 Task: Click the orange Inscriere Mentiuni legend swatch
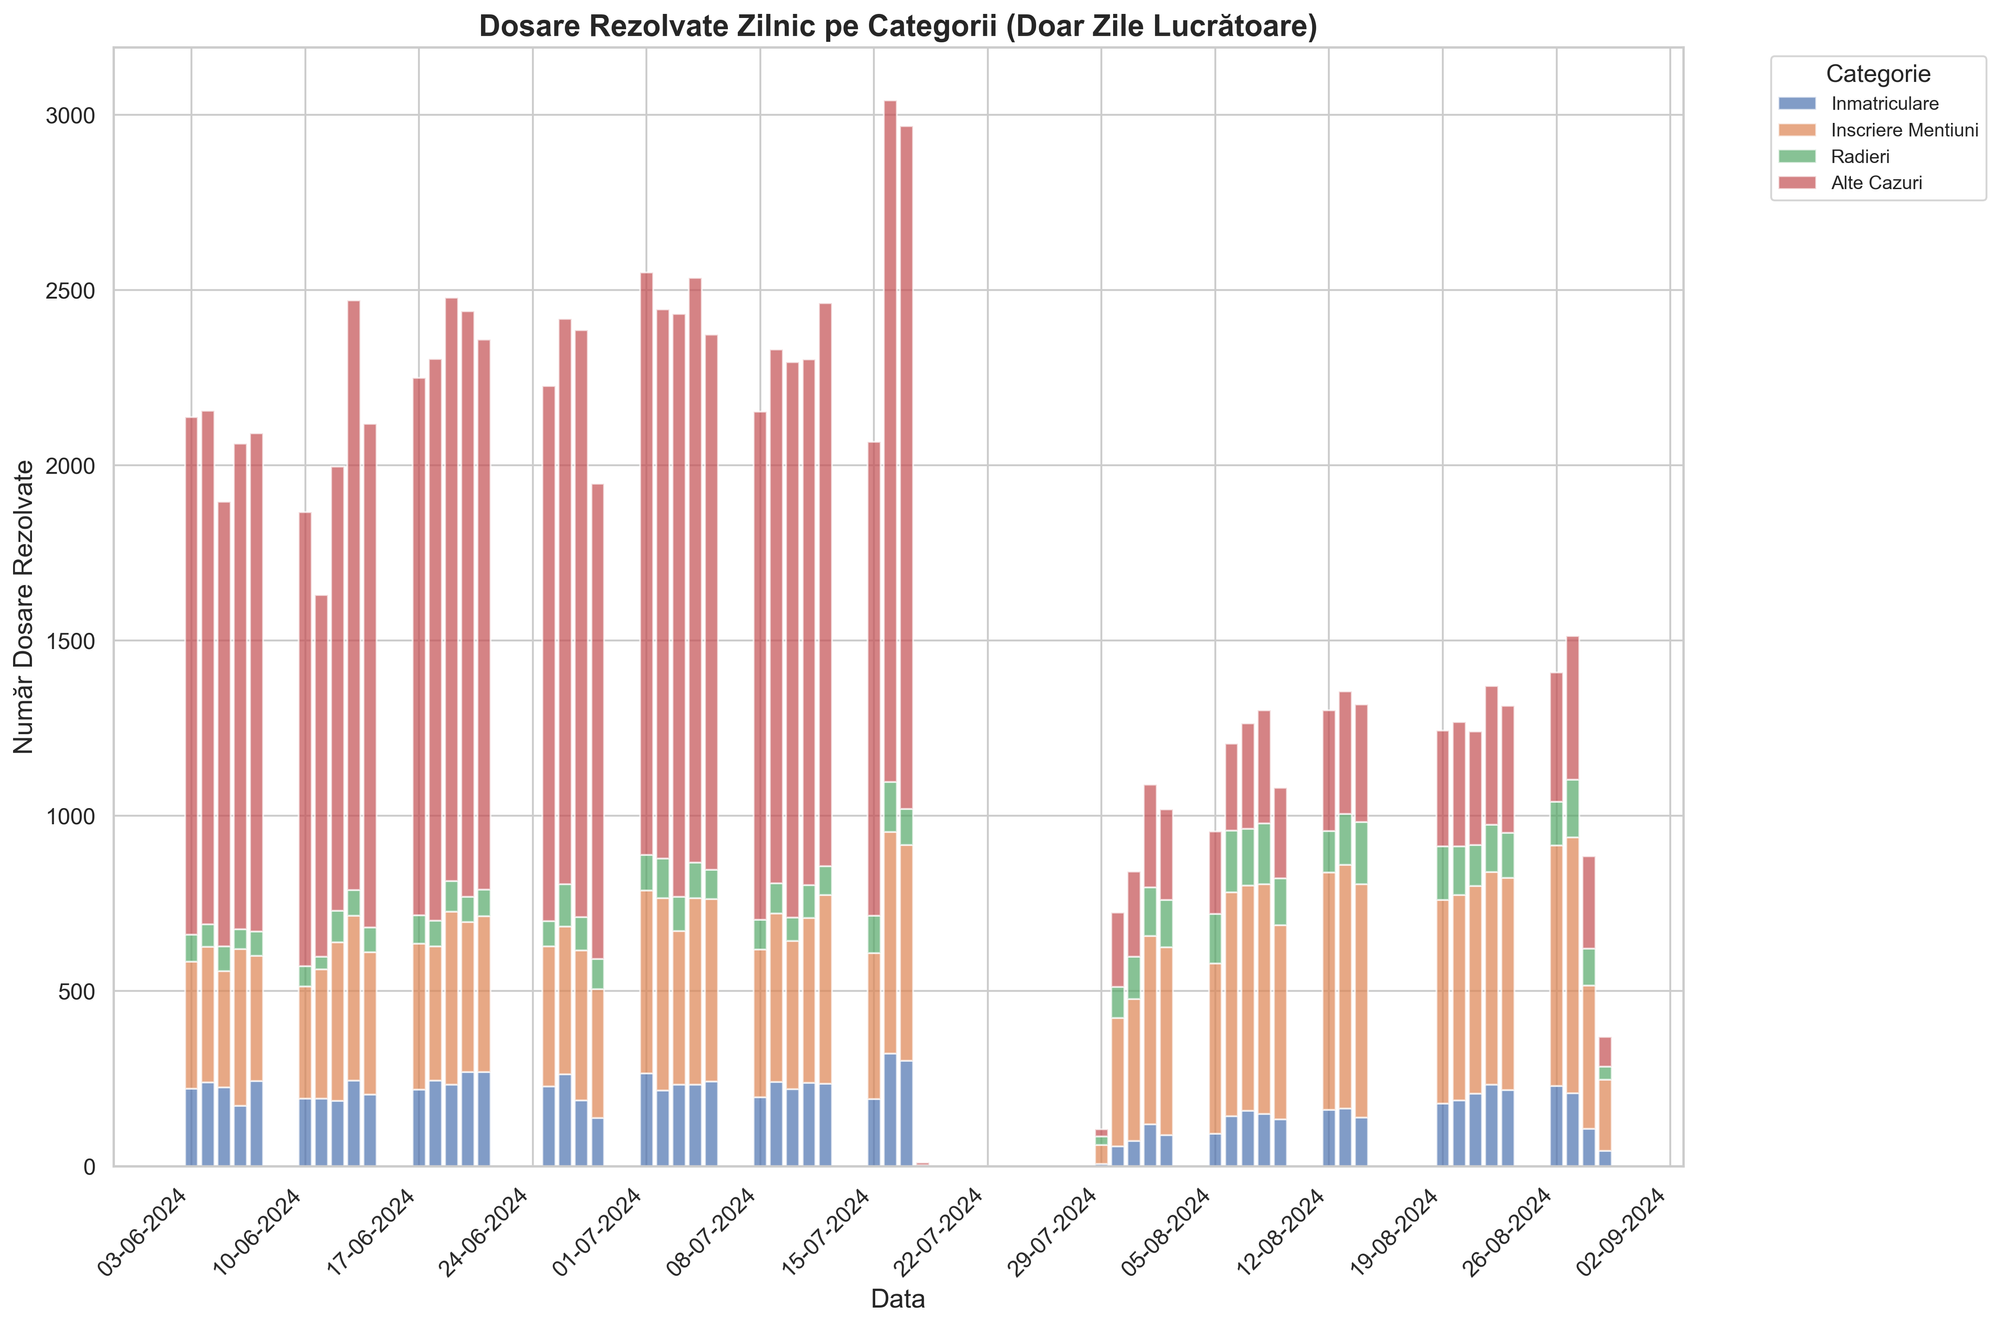(1798, 130)
